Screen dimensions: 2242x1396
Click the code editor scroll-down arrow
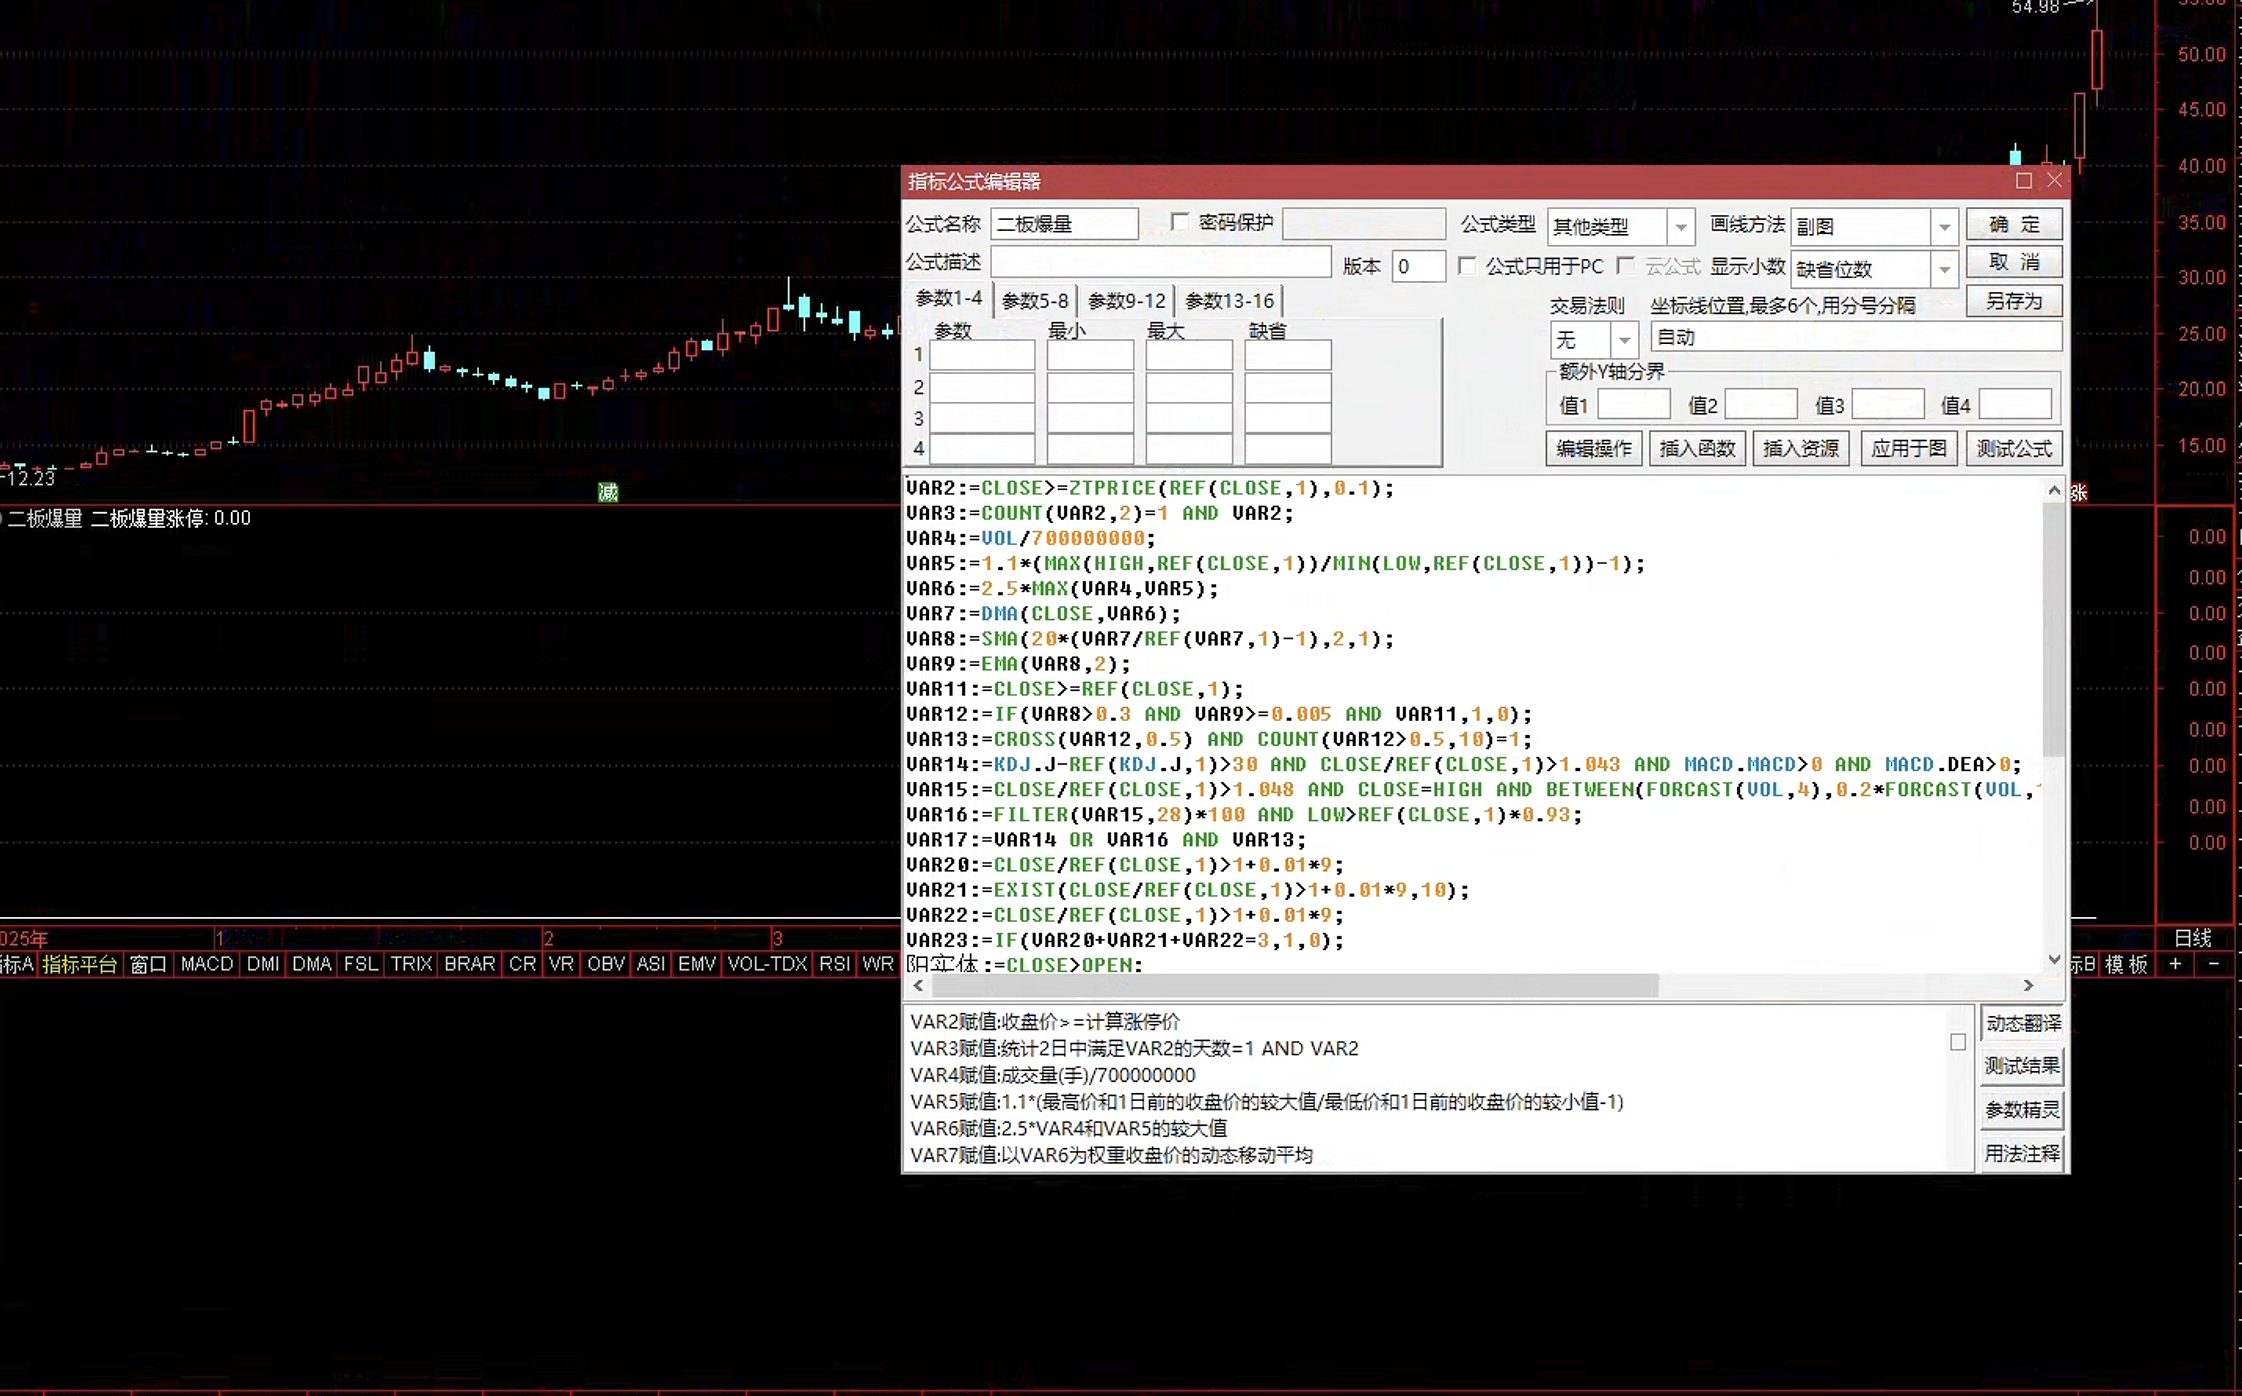[x=2054, y=959]
